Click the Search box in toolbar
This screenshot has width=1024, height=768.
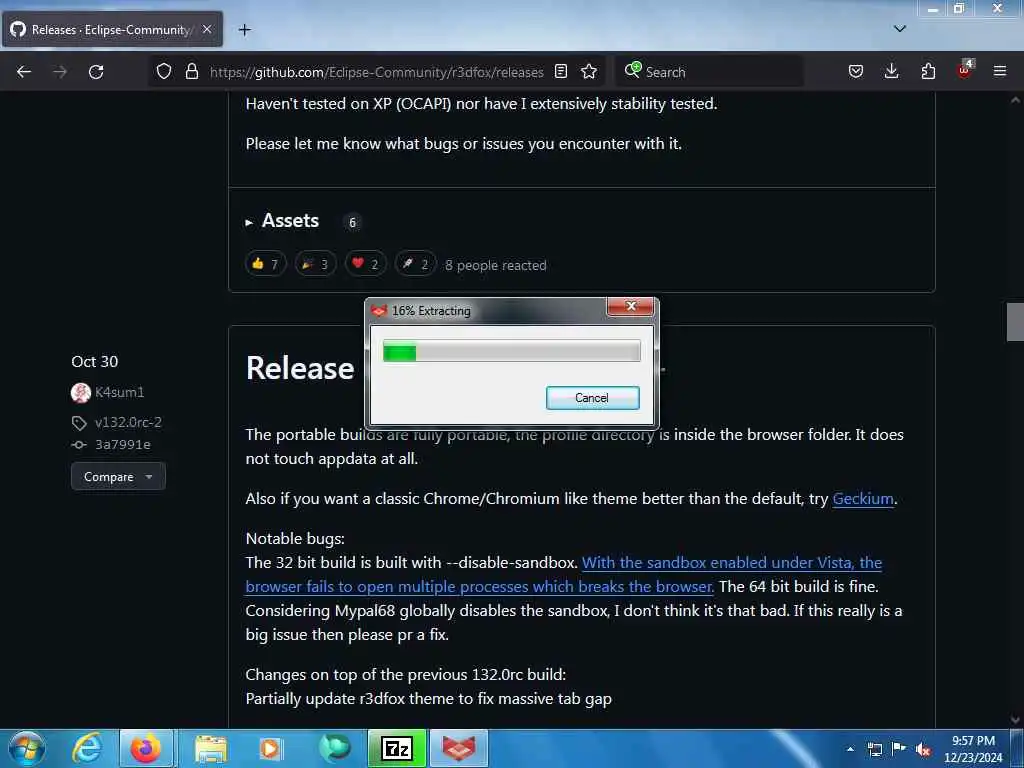(x=709, y=72)
